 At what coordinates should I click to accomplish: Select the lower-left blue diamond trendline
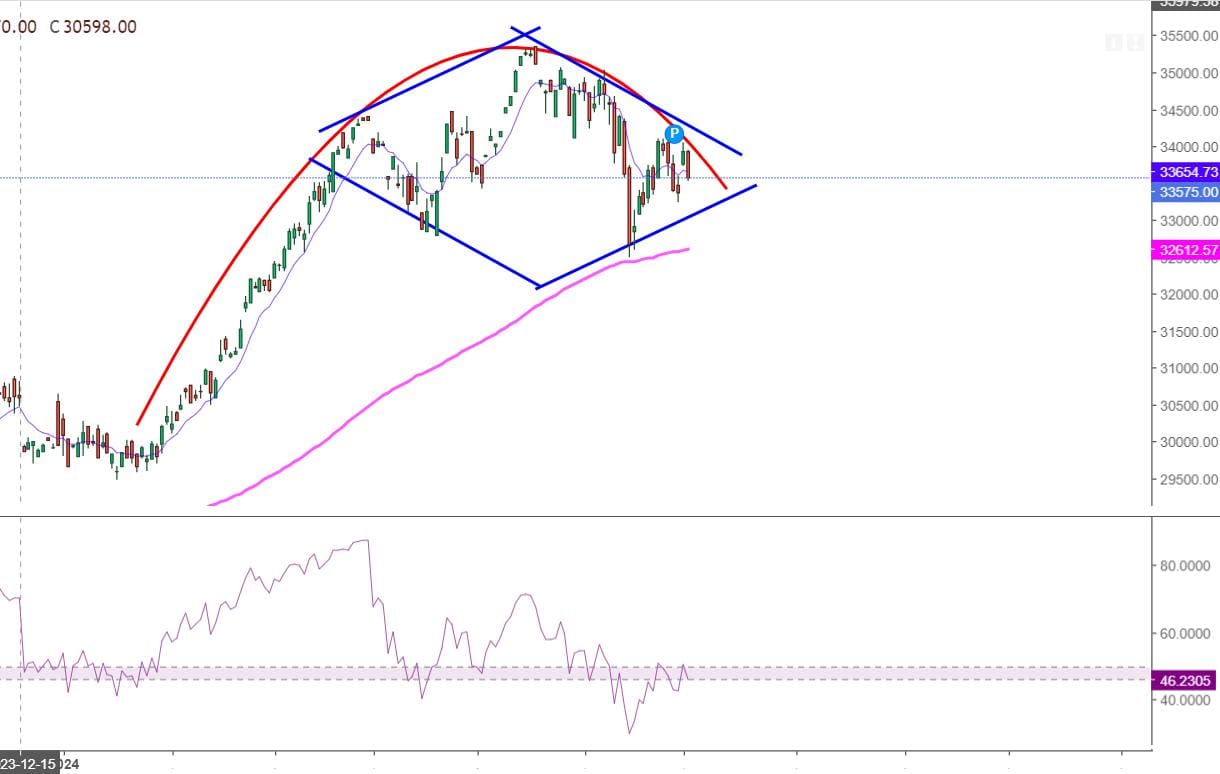425,224
